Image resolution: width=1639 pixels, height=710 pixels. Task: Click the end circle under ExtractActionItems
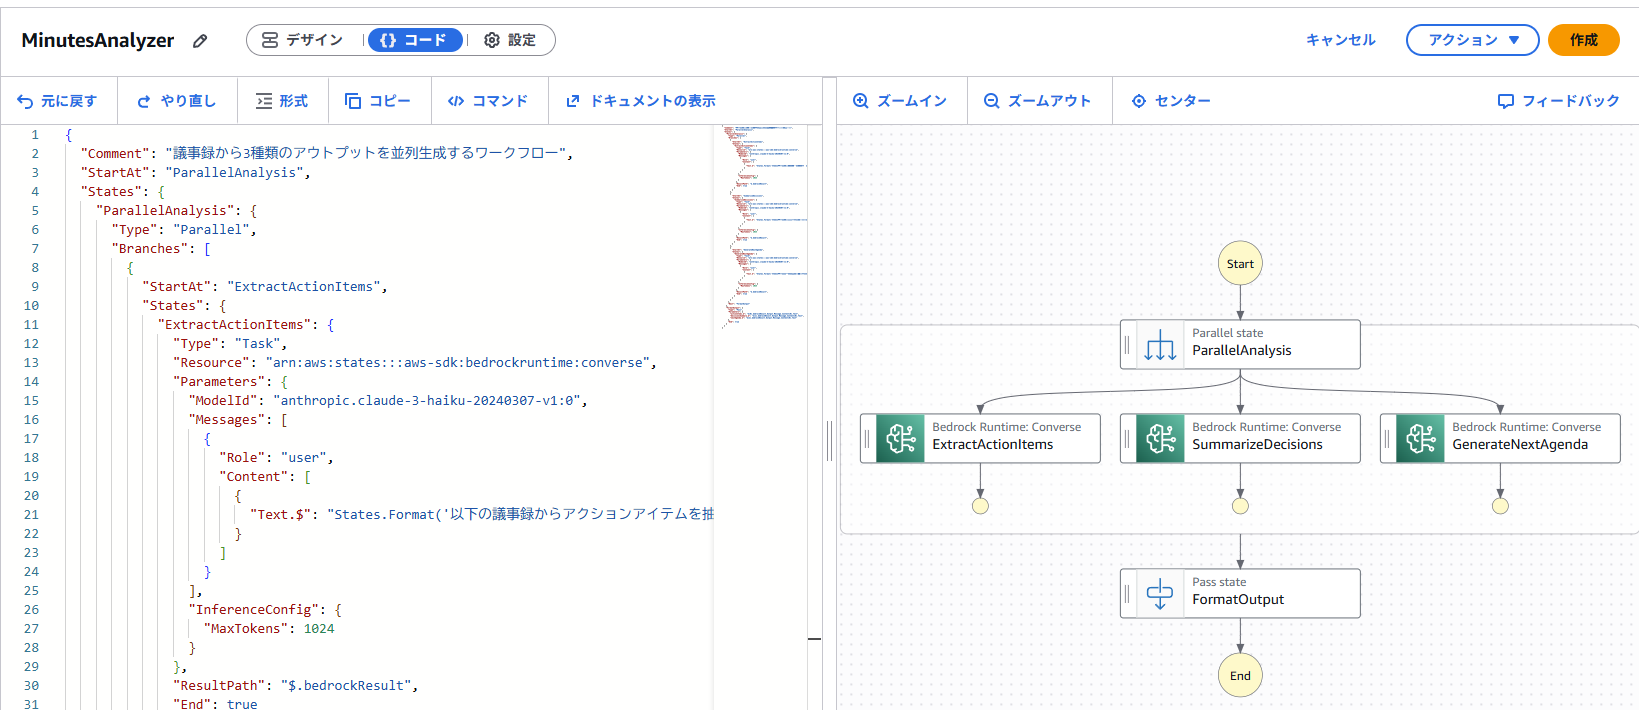tap(980, 506)
